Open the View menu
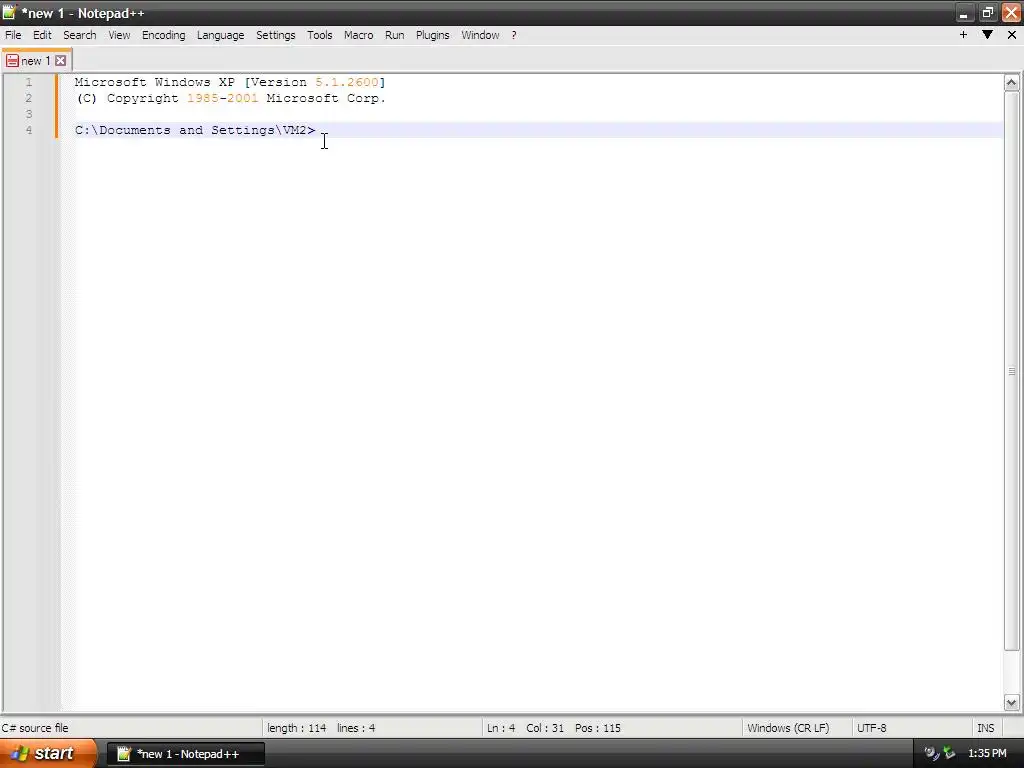This screenshot has height=768, width=1024. coord(119,35)
